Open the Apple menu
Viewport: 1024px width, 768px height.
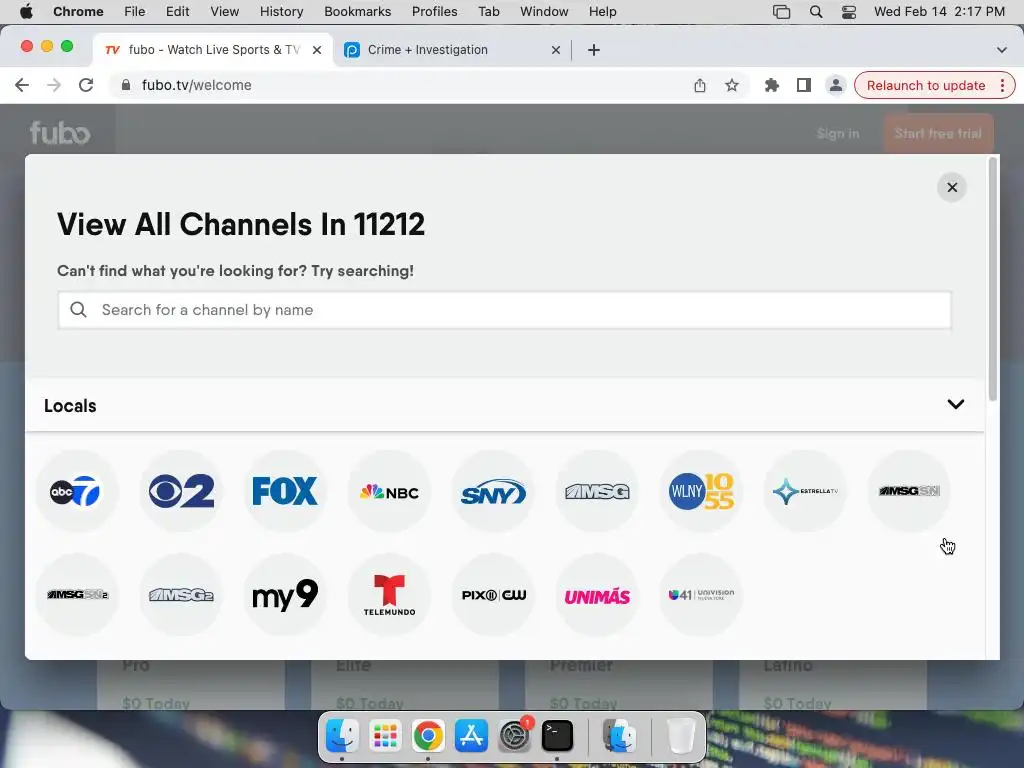pos(26,11)
